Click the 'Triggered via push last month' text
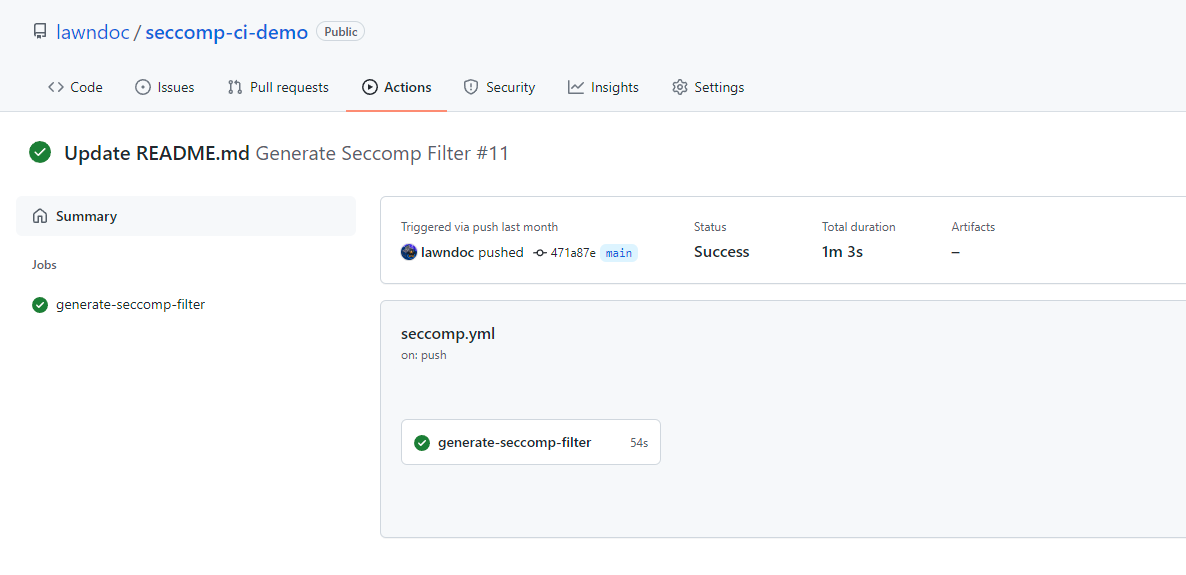Screen dimensions: 1186x575 click(x=480, y=227)
